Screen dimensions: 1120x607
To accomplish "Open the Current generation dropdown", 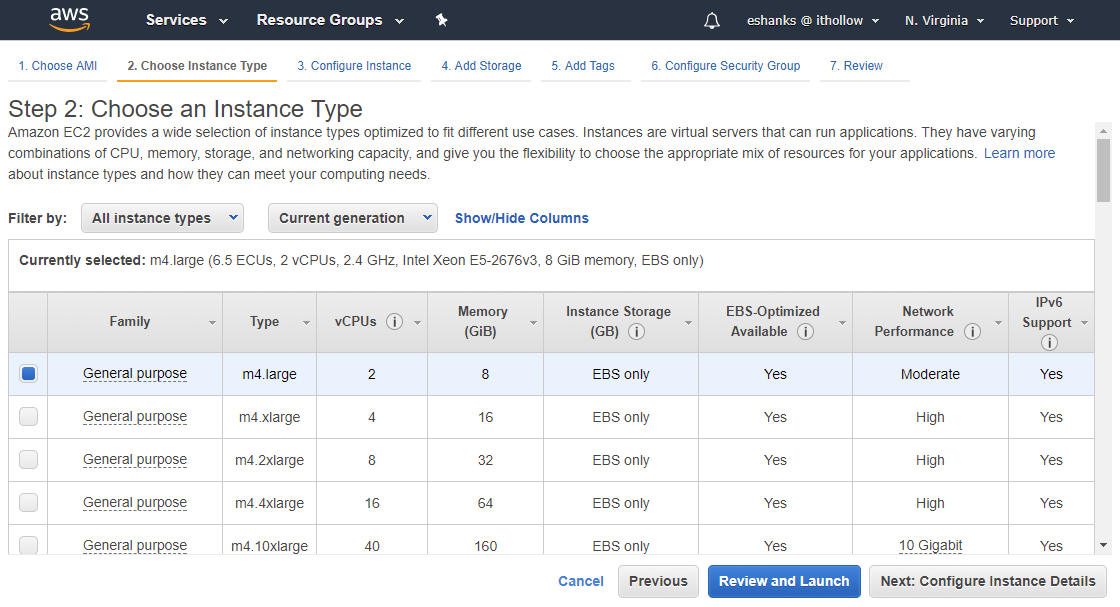I will coord(352,218).
